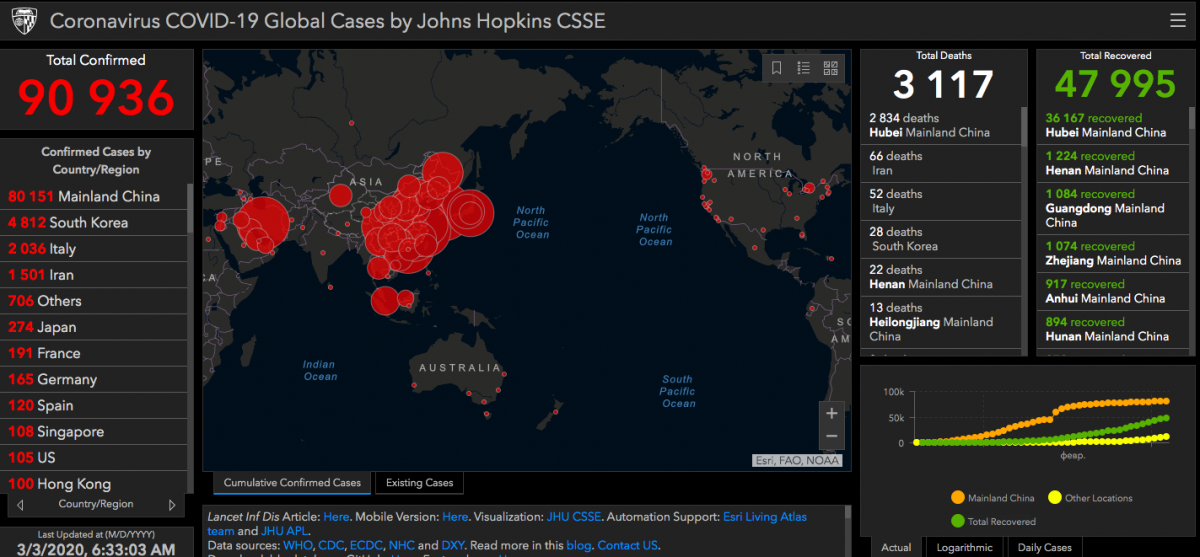Viewport: 1200px width, 557px height.
Task: Select 4 812 South Korea row
Action: click(x=95, y=222)
